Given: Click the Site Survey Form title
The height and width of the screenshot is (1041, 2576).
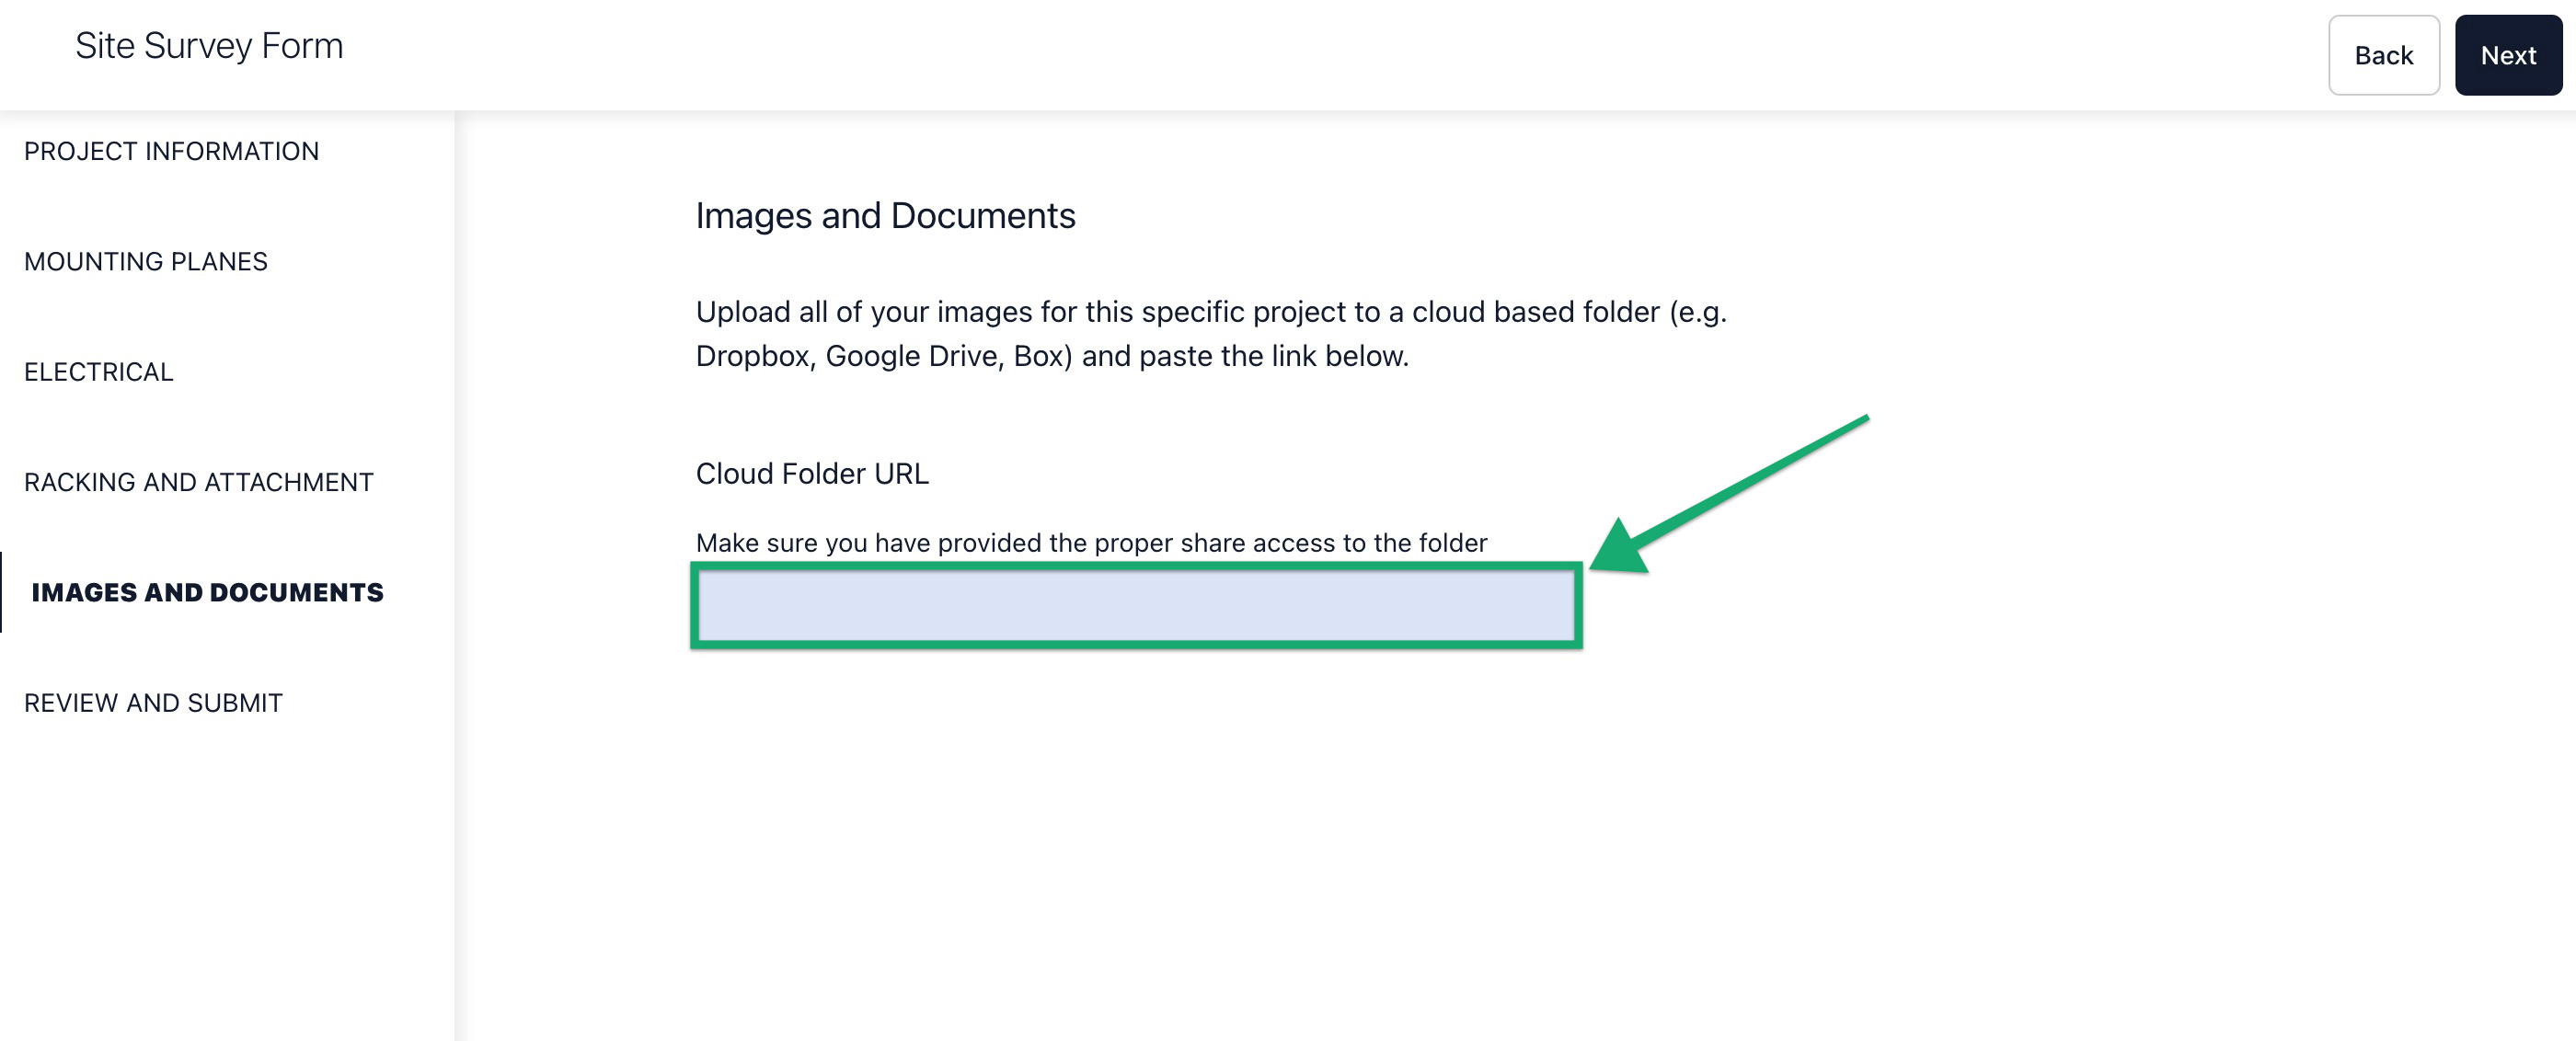Looking at the screenshot, I should (x=209, y=46).
